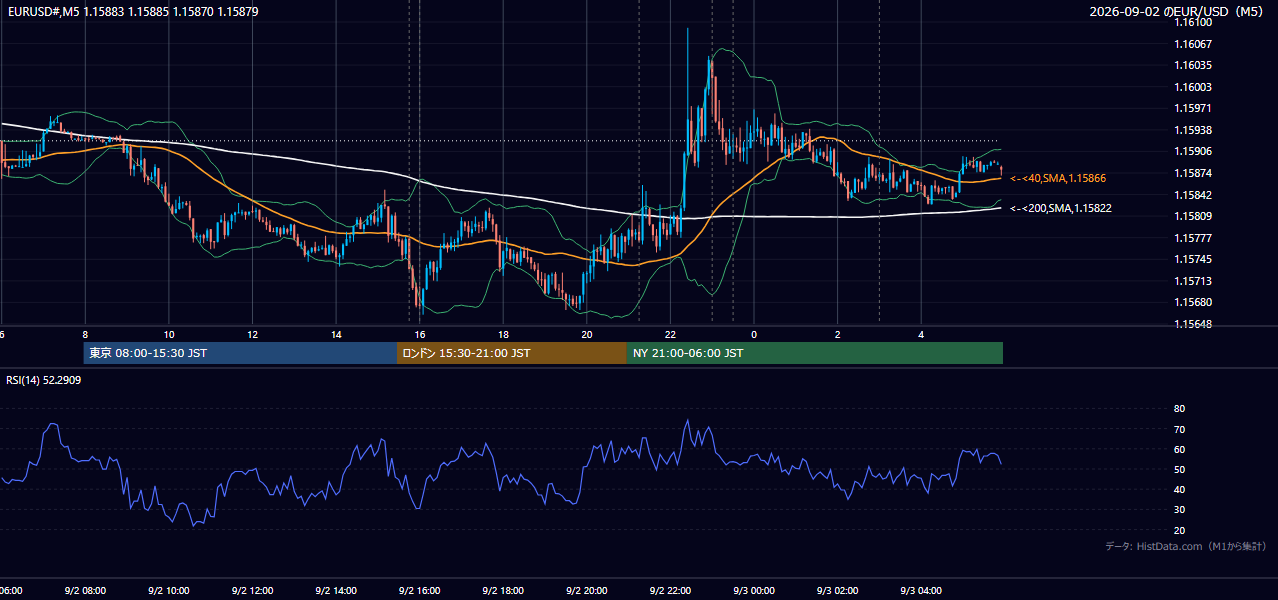1278x600 pixels.
Task: Click price axis value 1.16067
Action: click(x=1194, y=44)
